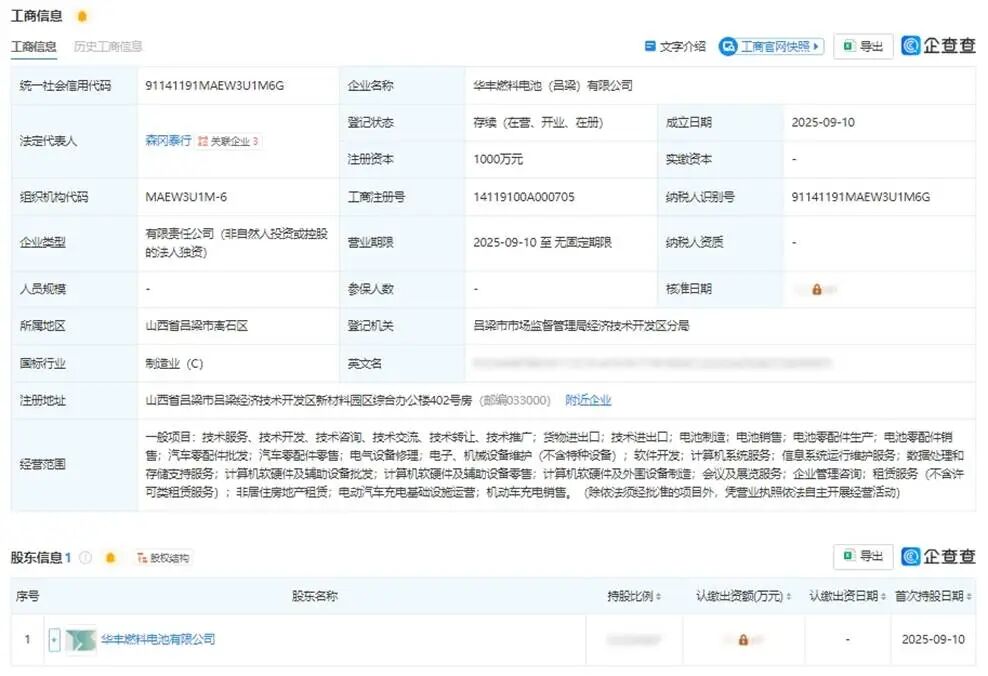988x676 pixels.
Task: Click the 法定代表人 row label
Action: pos(48,140)
